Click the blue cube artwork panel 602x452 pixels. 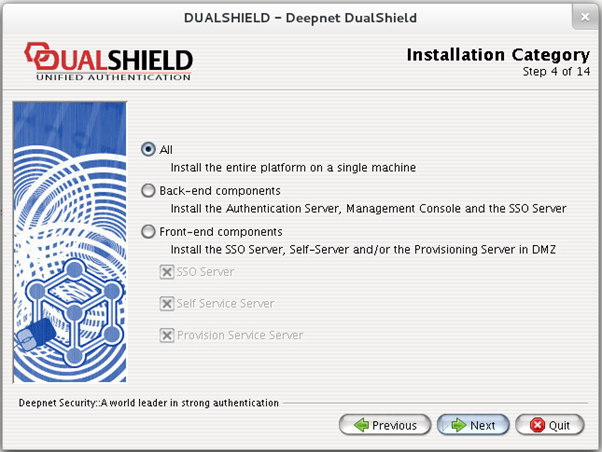69,242
